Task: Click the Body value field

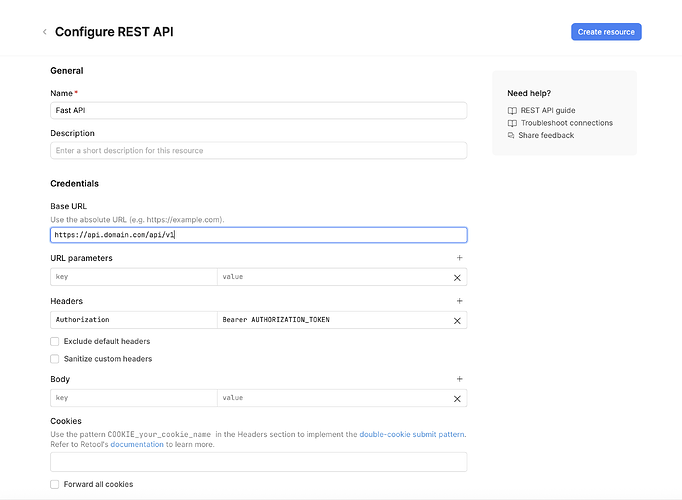Action: [334, 398]
